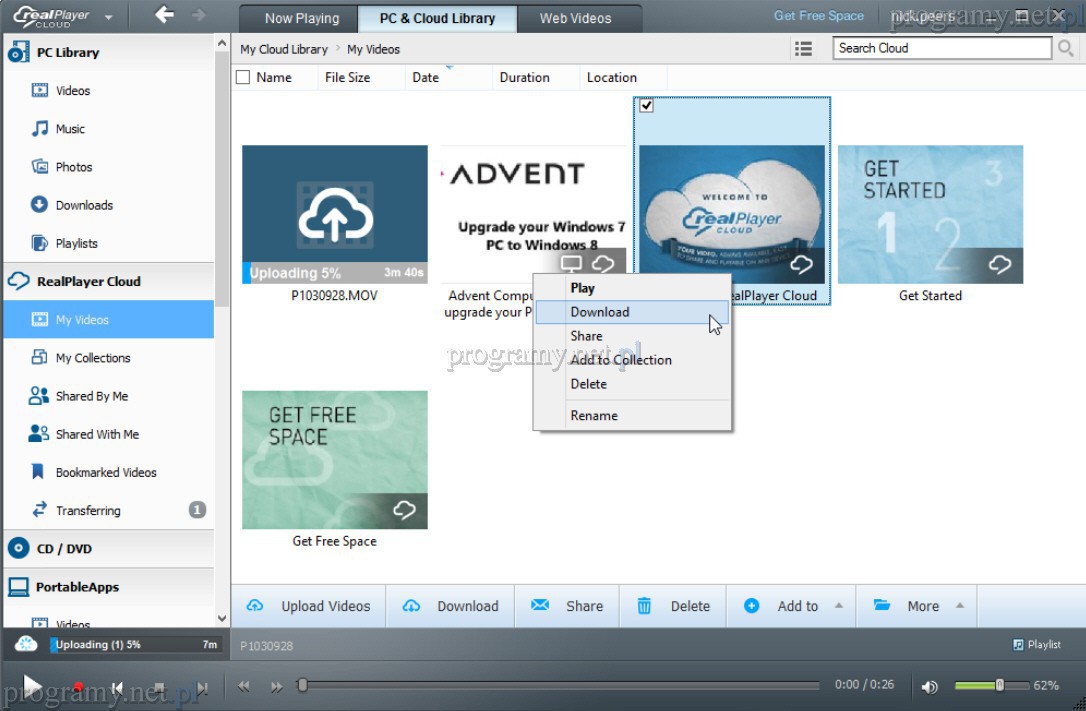This screenshot has height=711, width=1086.
Task: Tick the select-all checkbox beside Name
Action: tap(243, 77)
